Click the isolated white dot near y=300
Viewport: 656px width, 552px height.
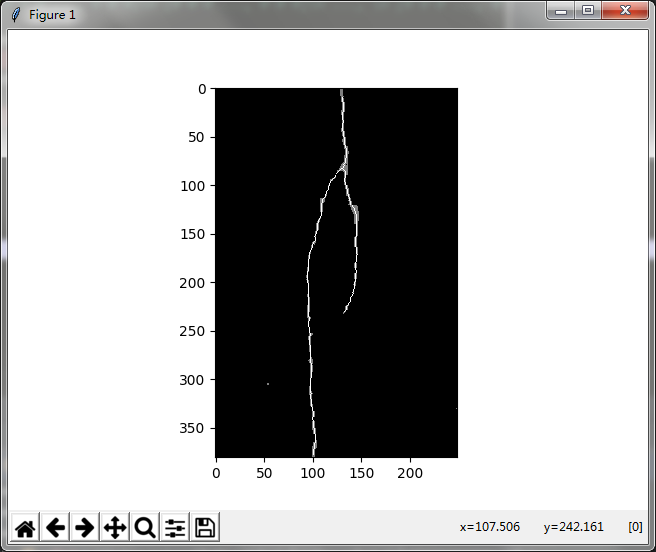point(268,384)
